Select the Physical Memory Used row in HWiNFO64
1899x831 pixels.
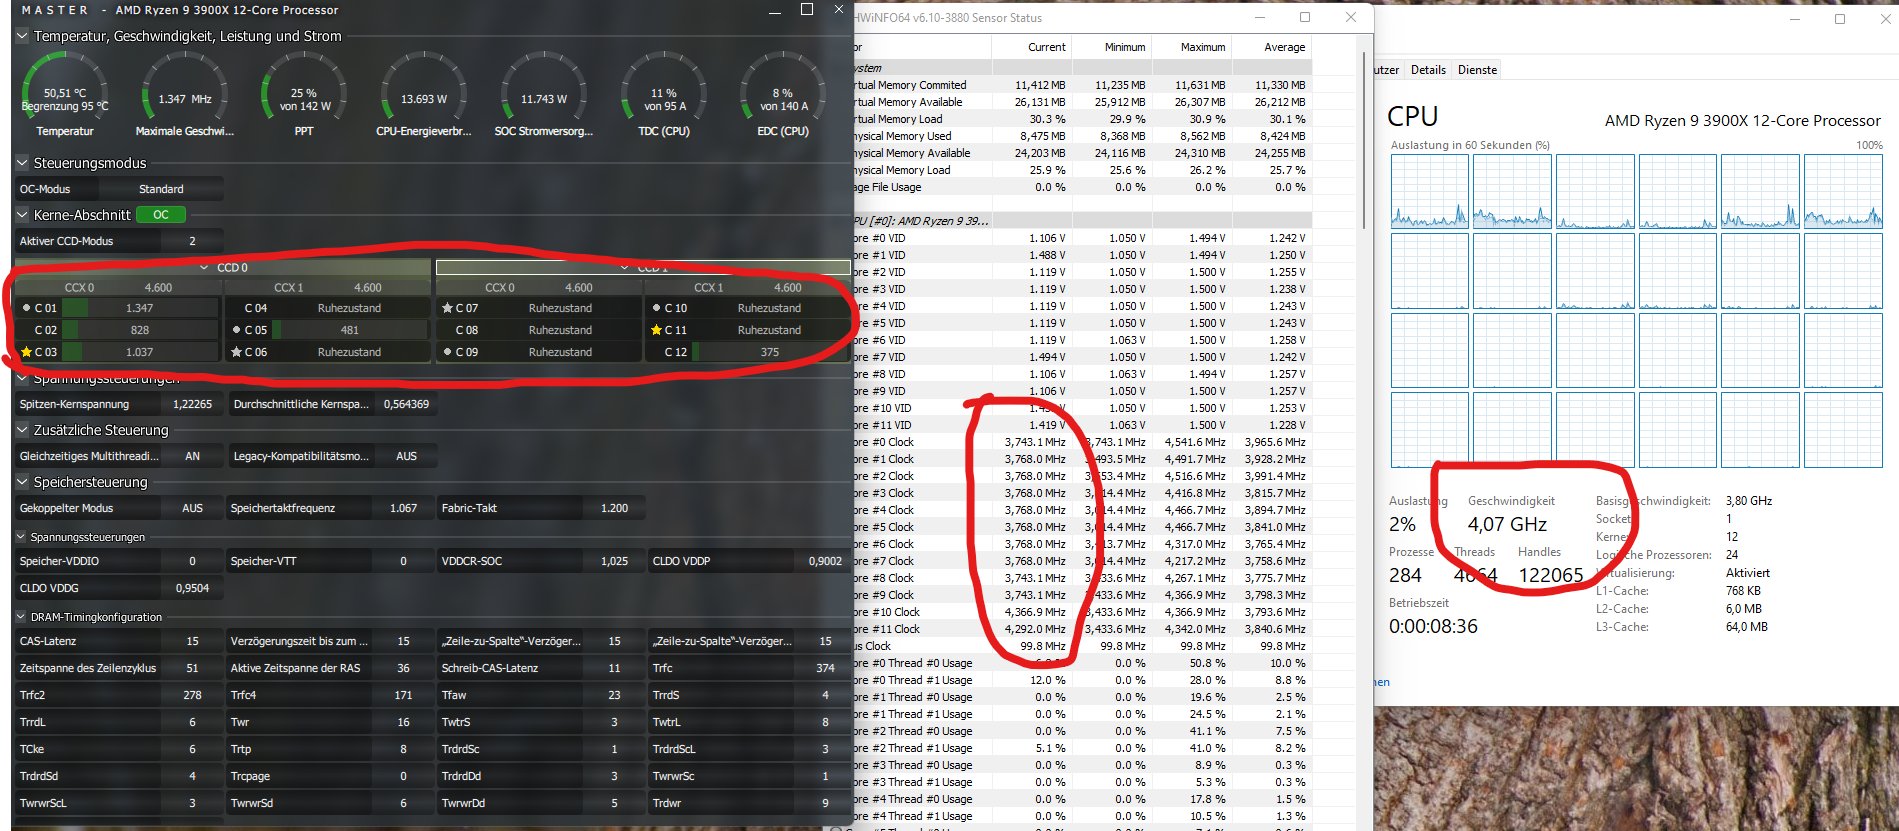pyautogui.click(x=1082, y=136)
